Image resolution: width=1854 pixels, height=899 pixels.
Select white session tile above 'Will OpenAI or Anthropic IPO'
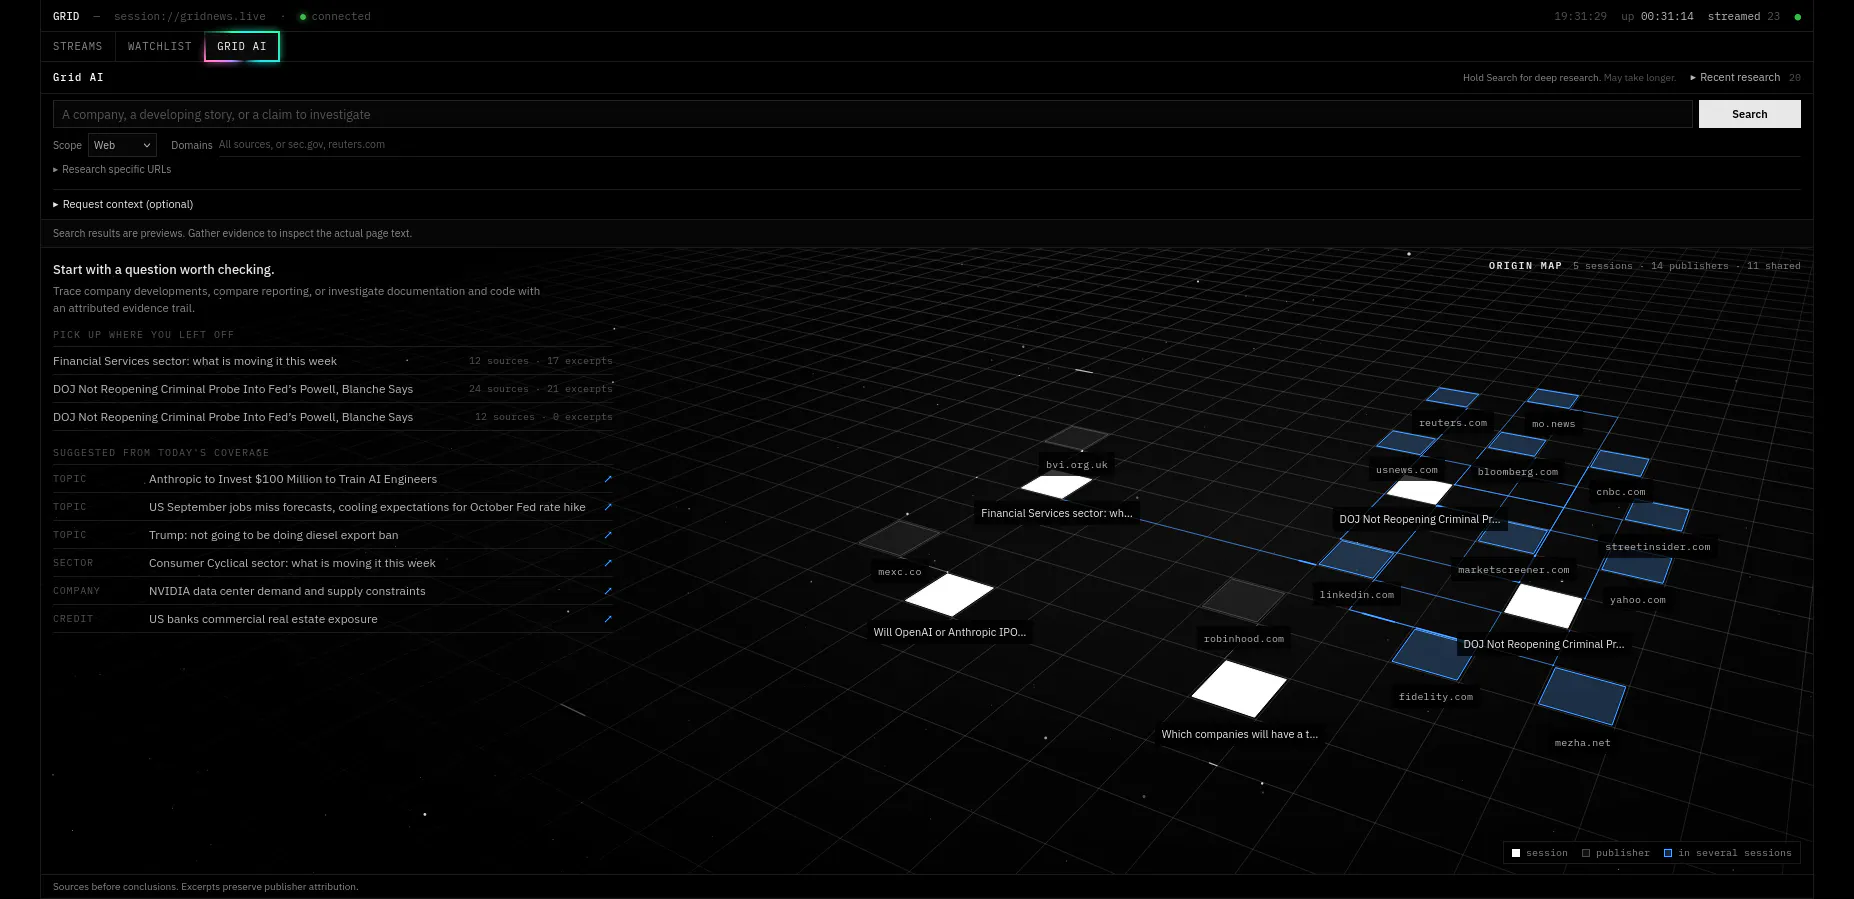pyautogui.click(x=949, y=595)
